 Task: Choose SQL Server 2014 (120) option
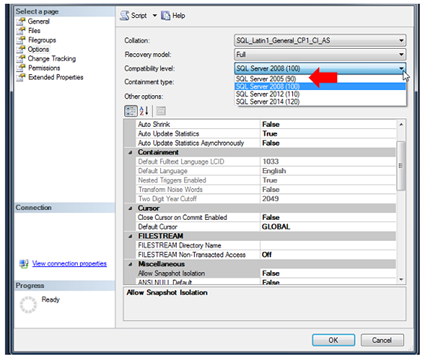tap(320, 102)
